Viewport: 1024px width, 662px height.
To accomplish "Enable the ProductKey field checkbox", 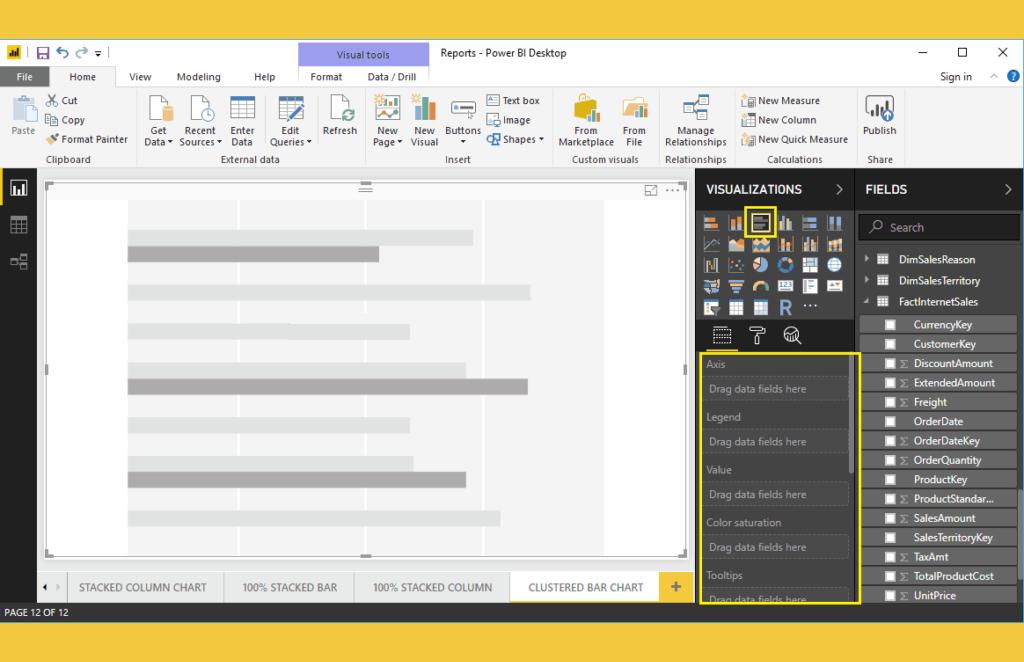I will [x=890, y=480].
